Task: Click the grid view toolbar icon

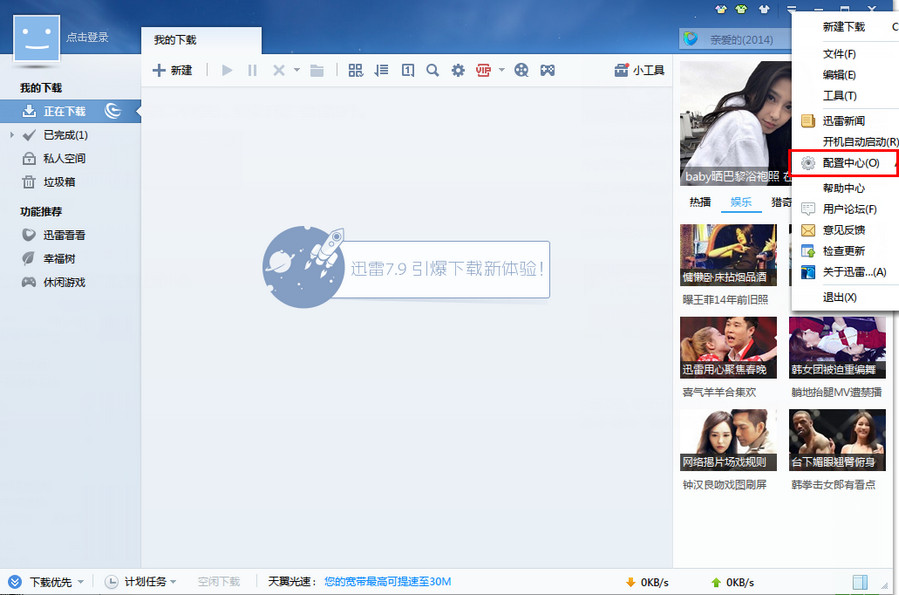Action: 356,70
